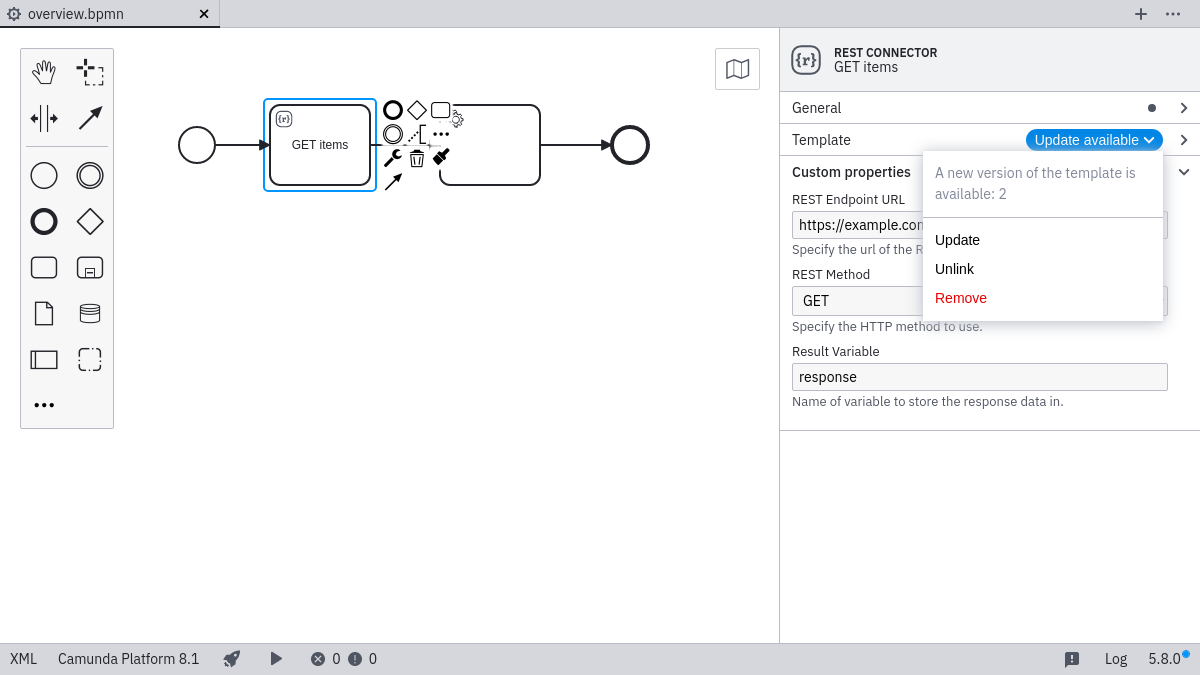This screenshot has width=1200, height=675.
Task: Select the lasso tool
Action: 90,72
